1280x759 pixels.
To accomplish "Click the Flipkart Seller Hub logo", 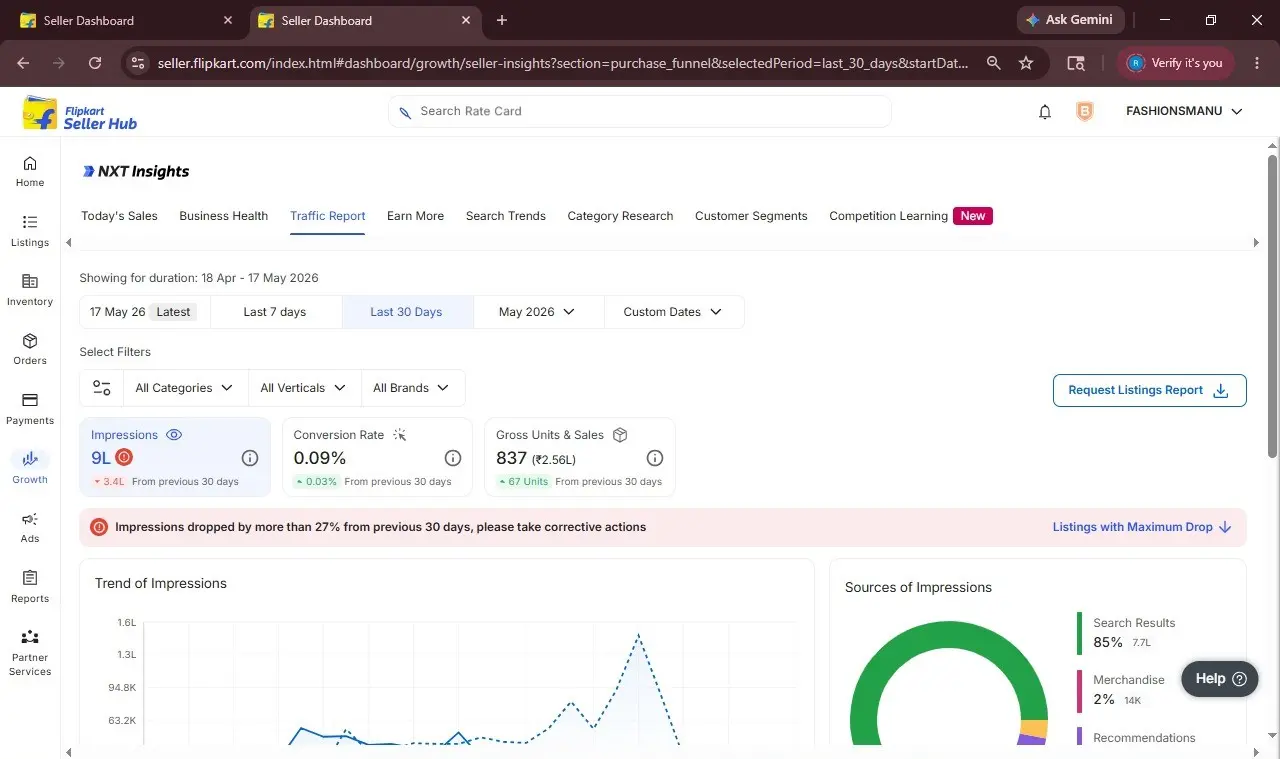I will coord(80,113).
